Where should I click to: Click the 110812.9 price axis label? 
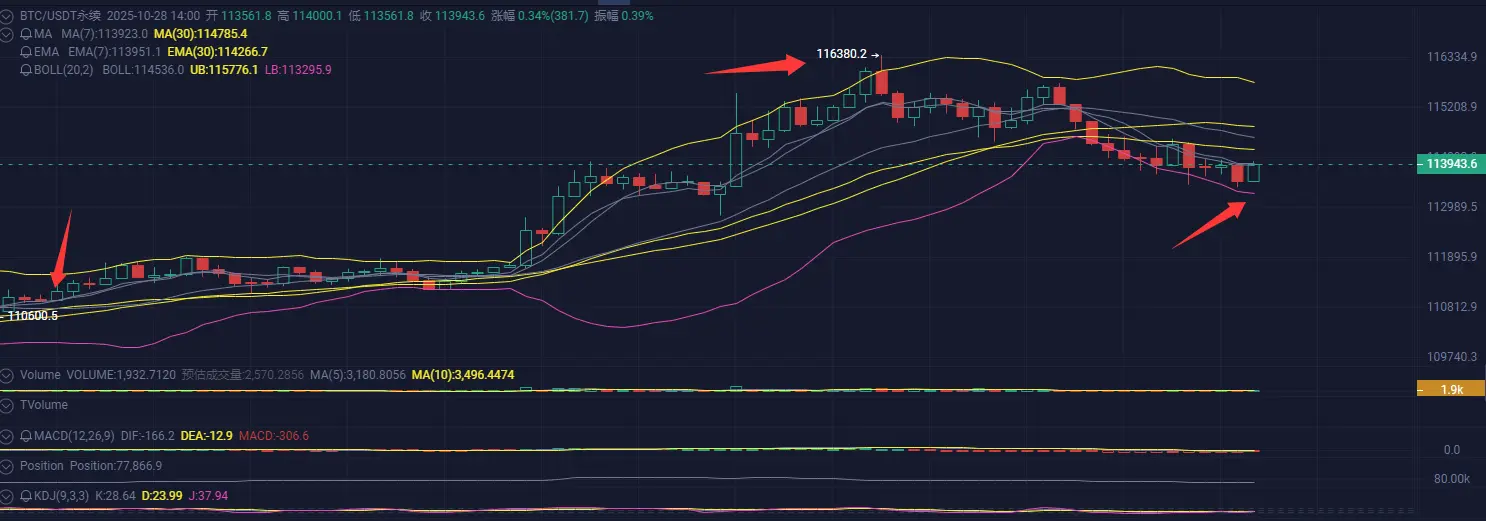pyautogui.click(x=1452, y=306)
